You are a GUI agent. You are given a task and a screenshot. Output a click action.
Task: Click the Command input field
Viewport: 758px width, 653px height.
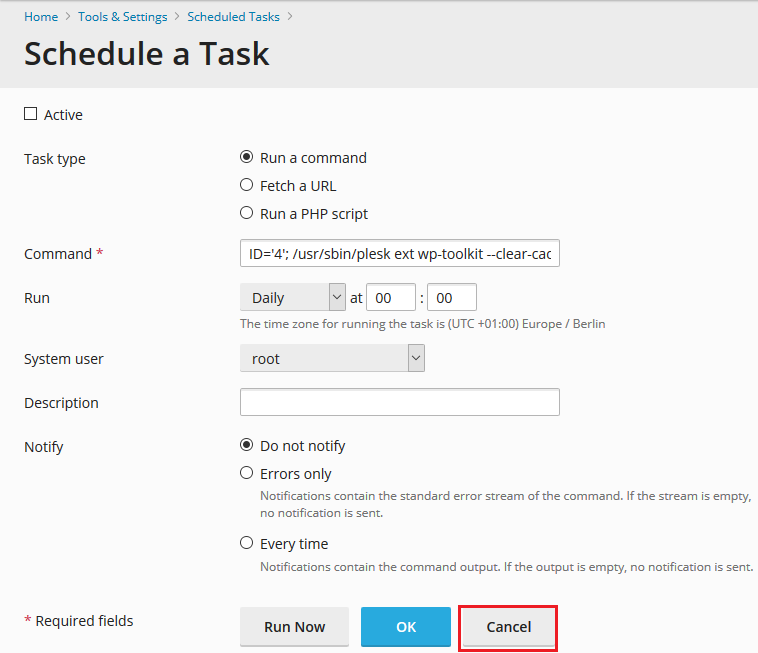(x=399, y=254)
